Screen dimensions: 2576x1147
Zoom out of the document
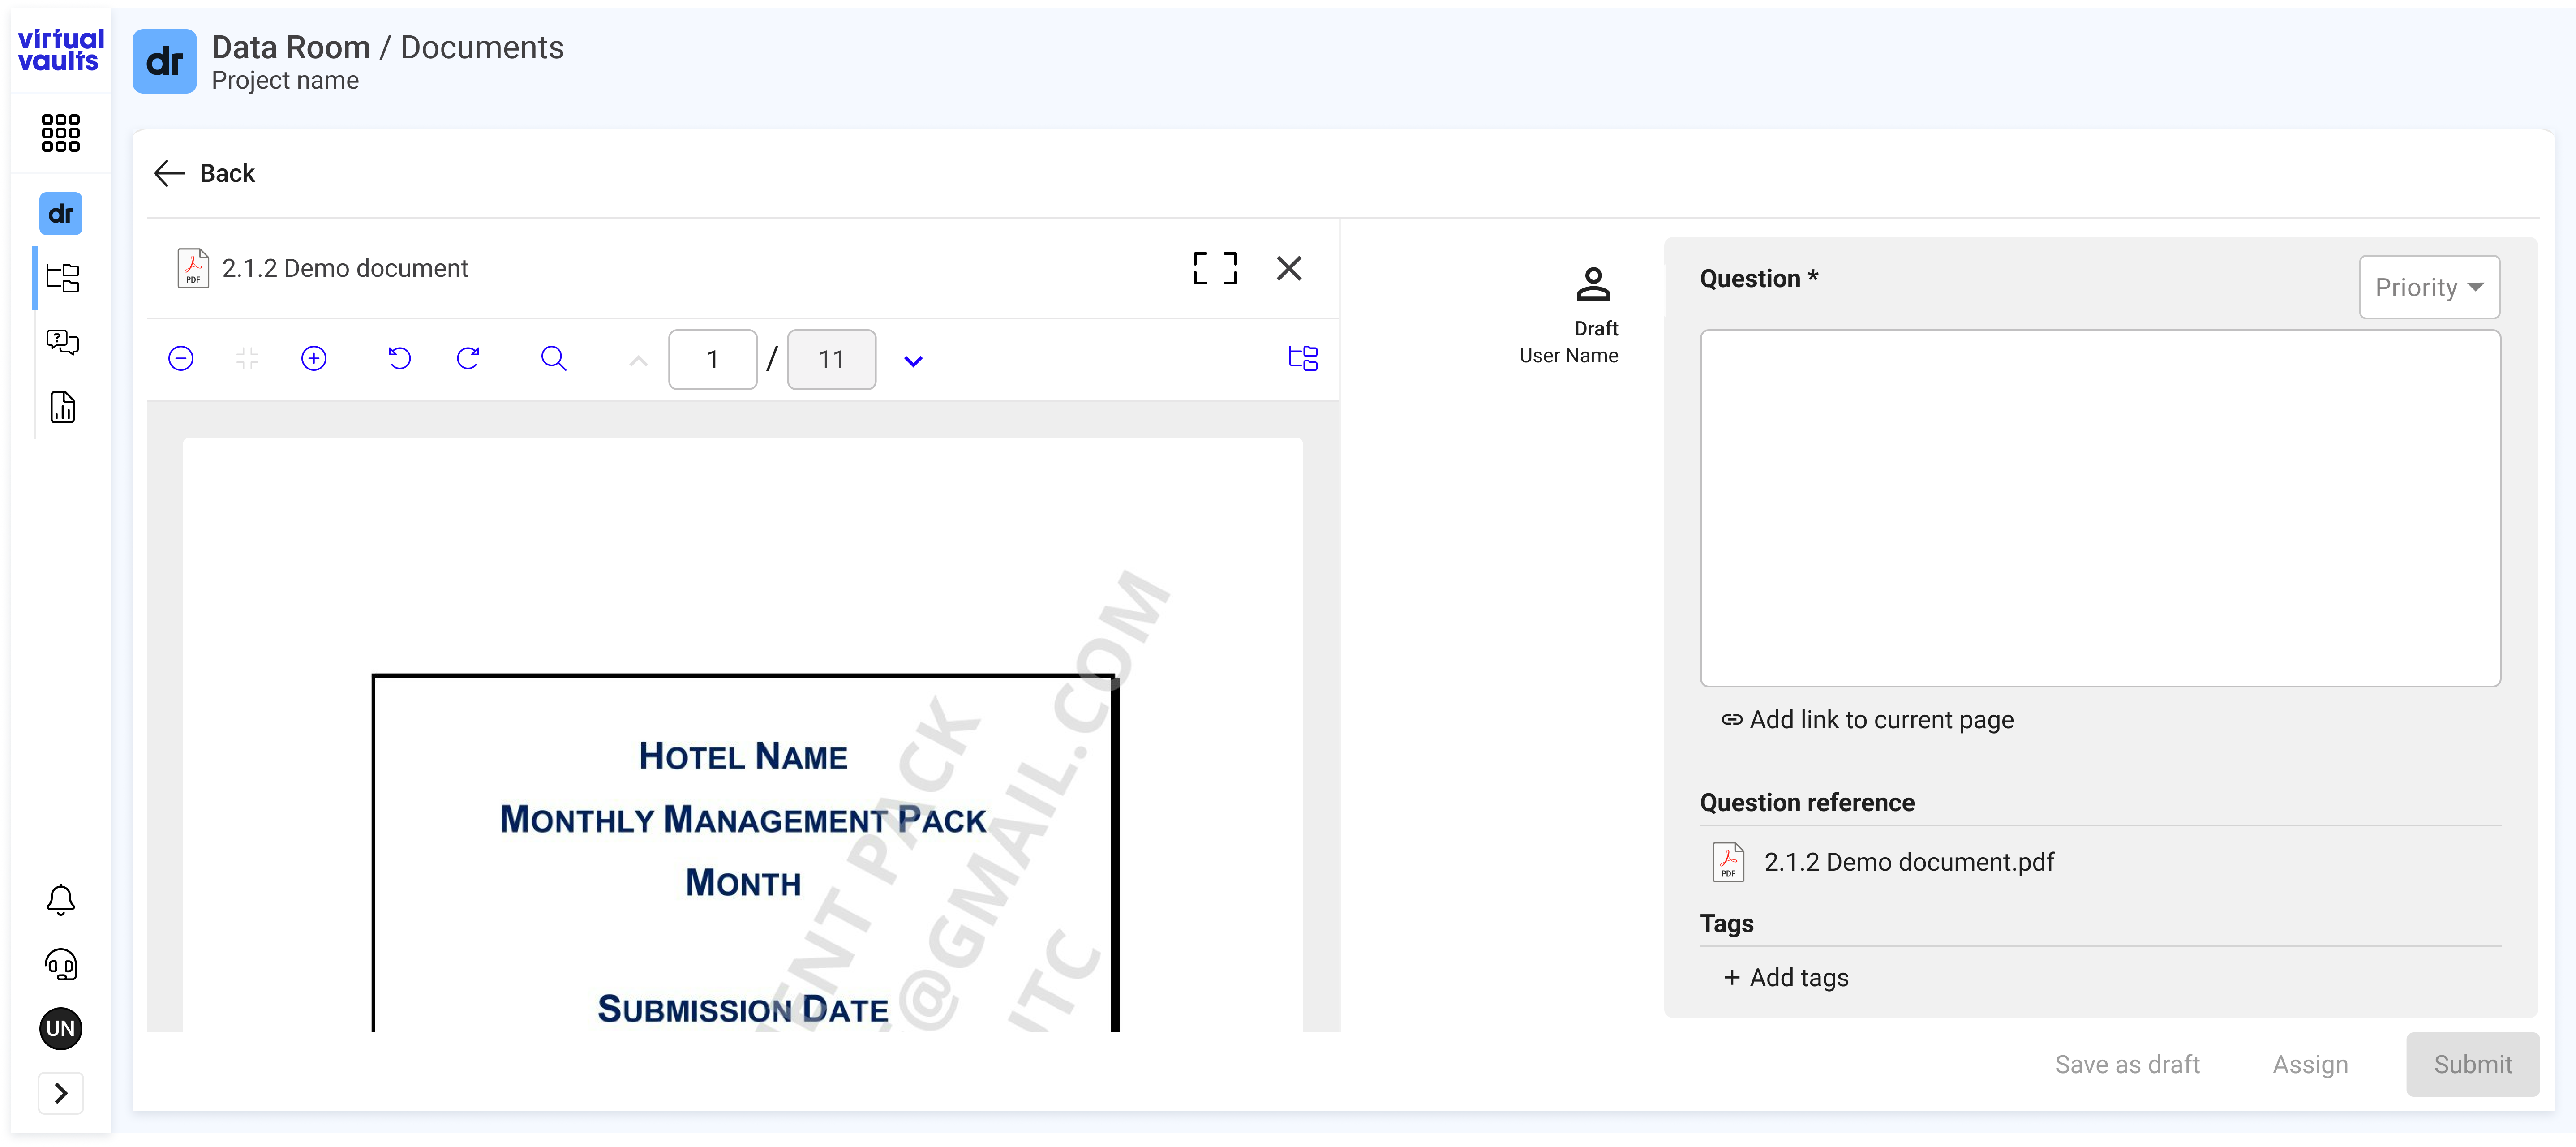(x=181, y=358)
